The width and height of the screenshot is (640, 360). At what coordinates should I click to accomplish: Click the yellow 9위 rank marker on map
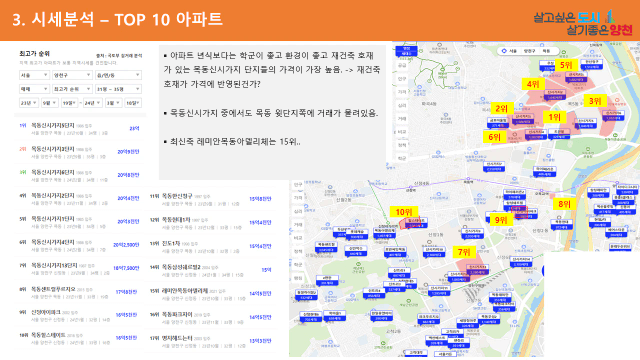[501, 220]
